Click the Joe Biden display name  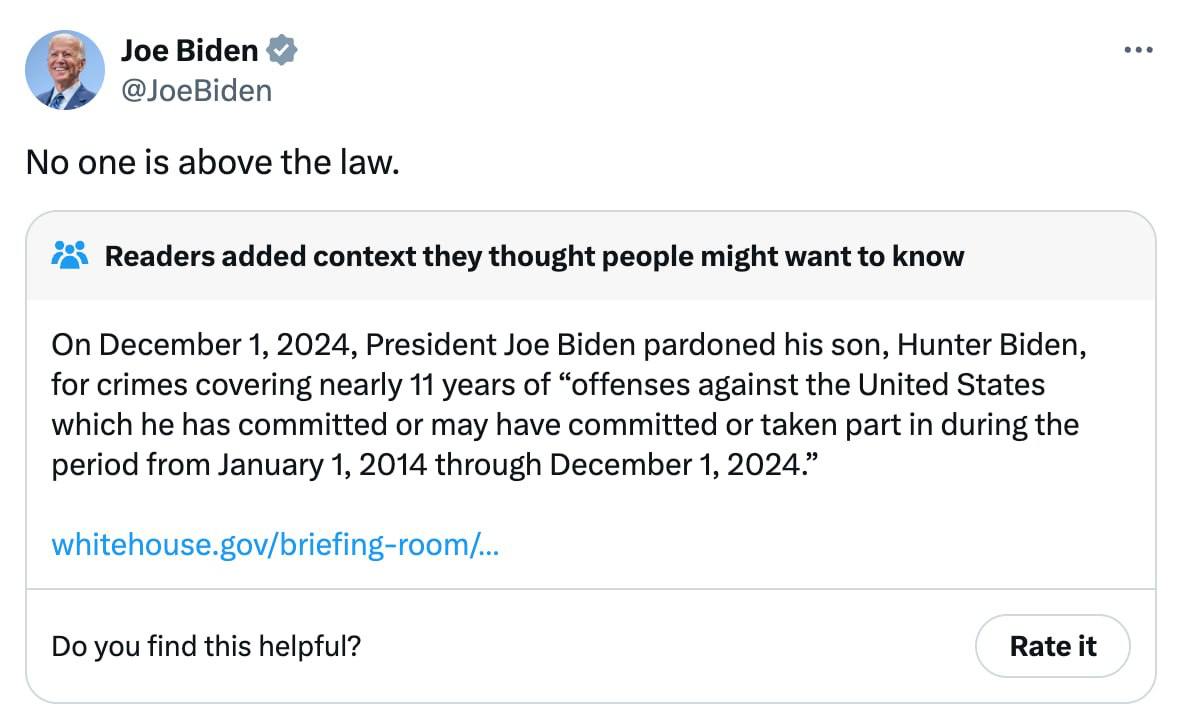[189, 50]
